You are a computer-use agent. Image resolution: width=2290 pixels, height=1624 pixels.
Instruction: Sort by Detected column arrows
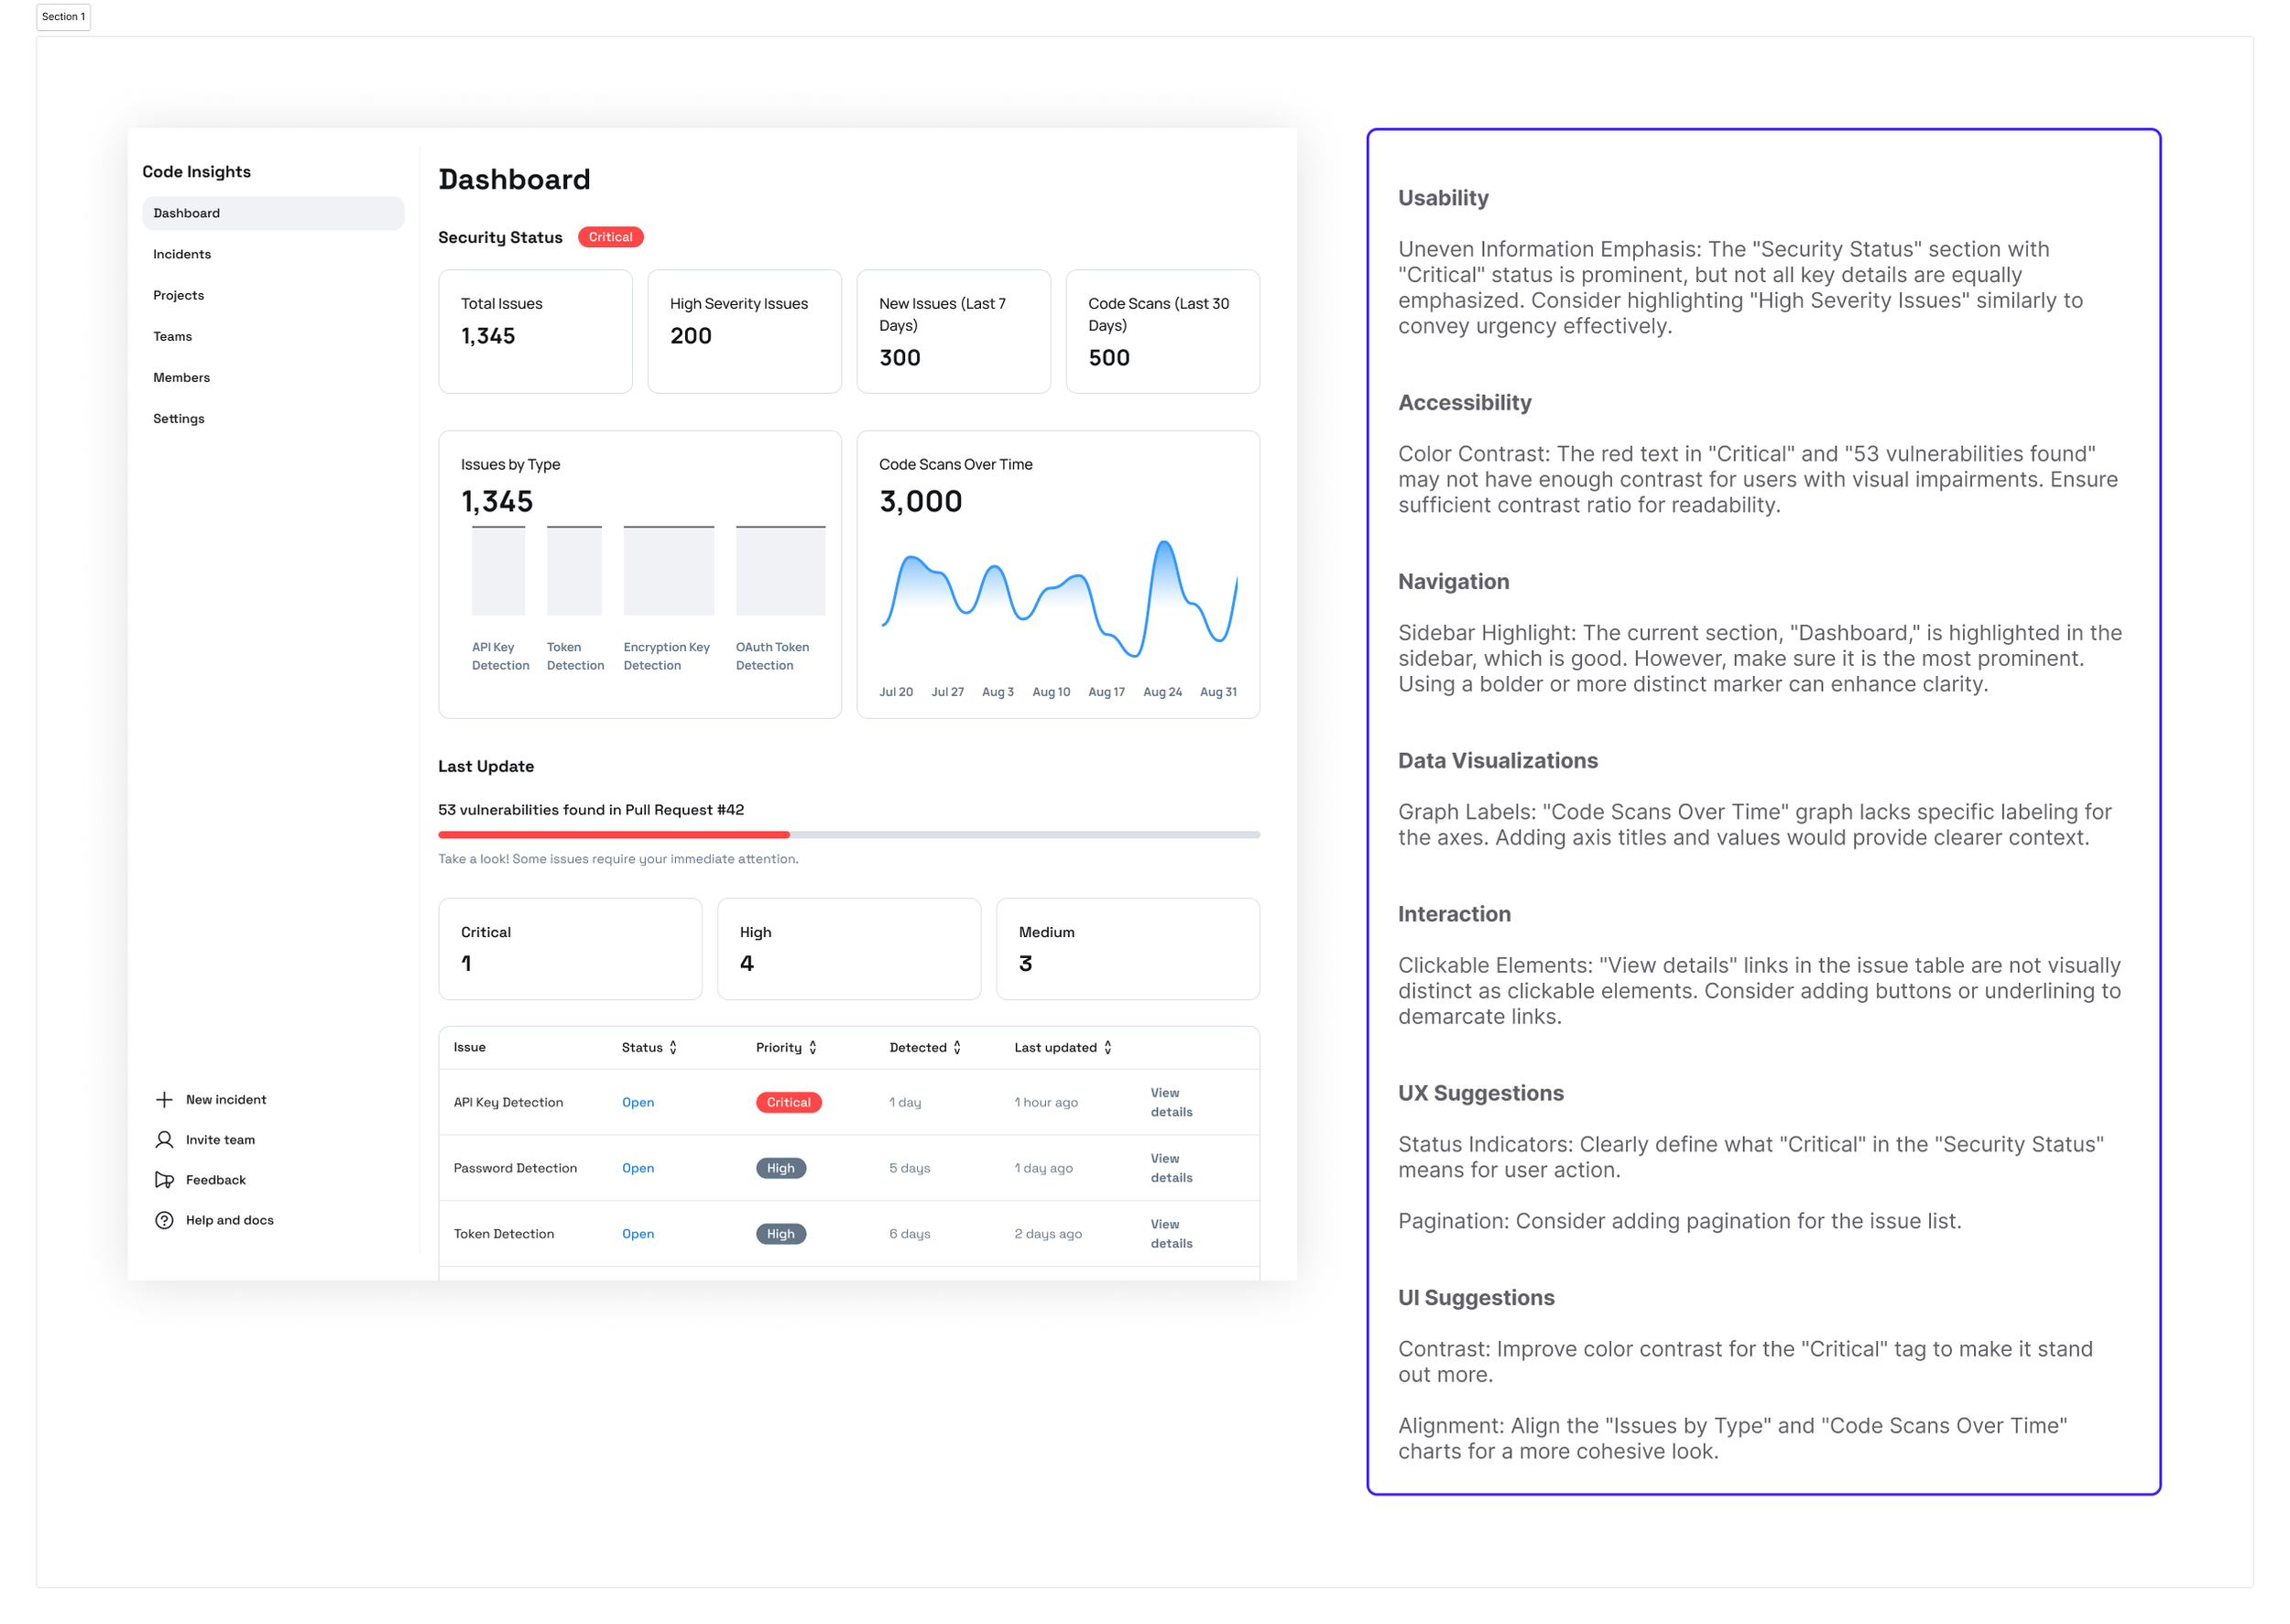pos(957,1047)
